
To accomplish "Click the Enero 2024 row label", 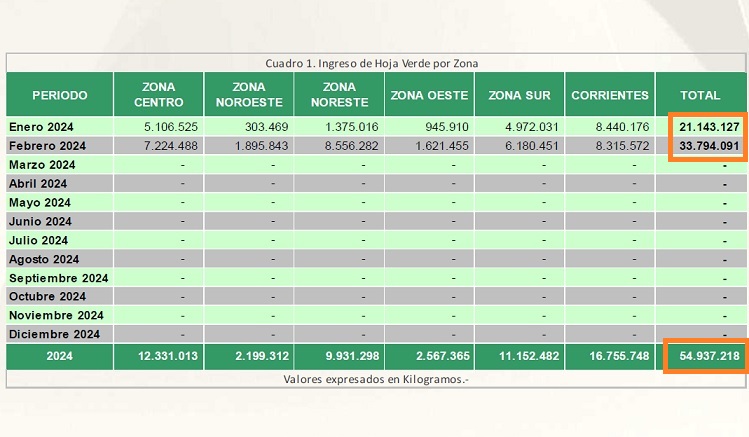I will [41, 127].
